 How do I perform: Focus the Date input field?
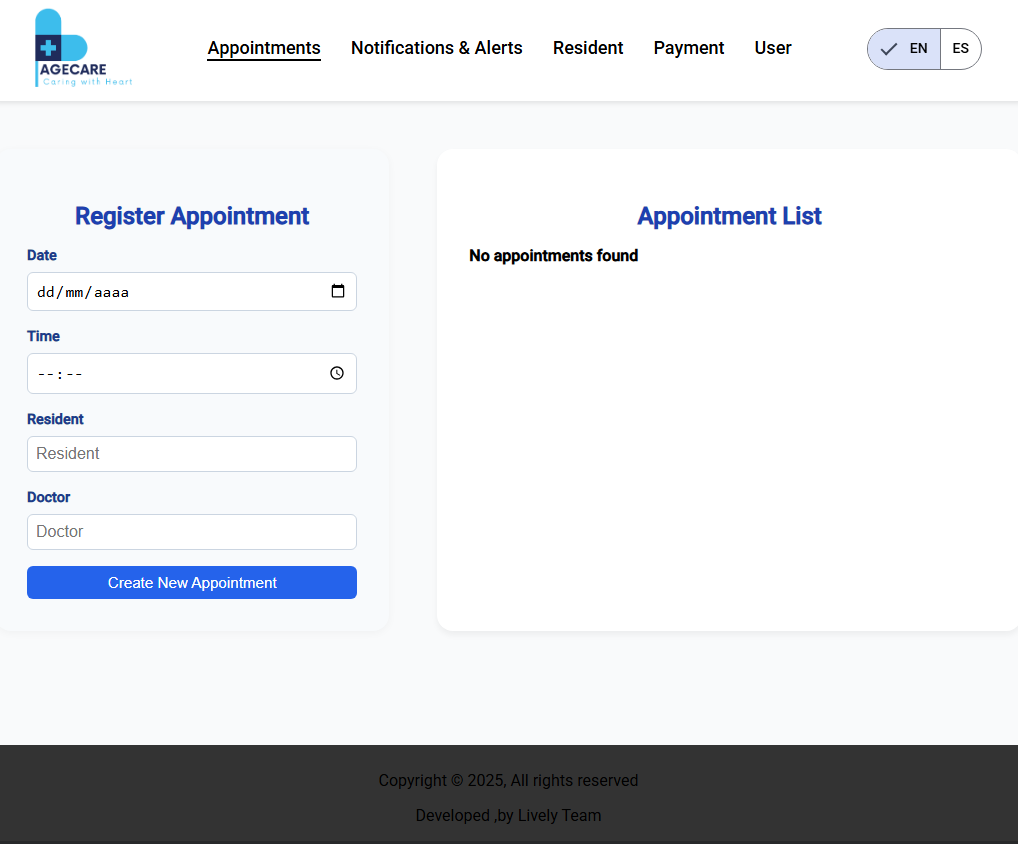pyautogui.click(x=192, y=292)
